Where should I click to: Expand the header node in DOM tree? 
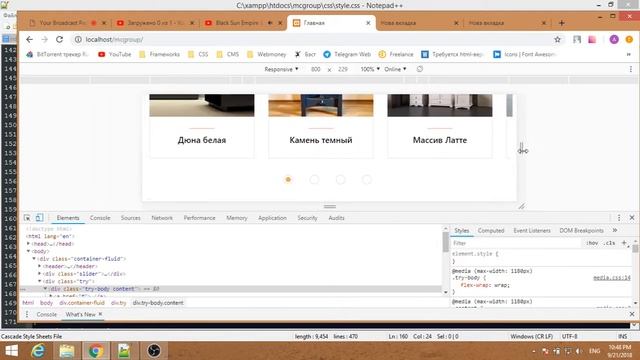[40, 266]
